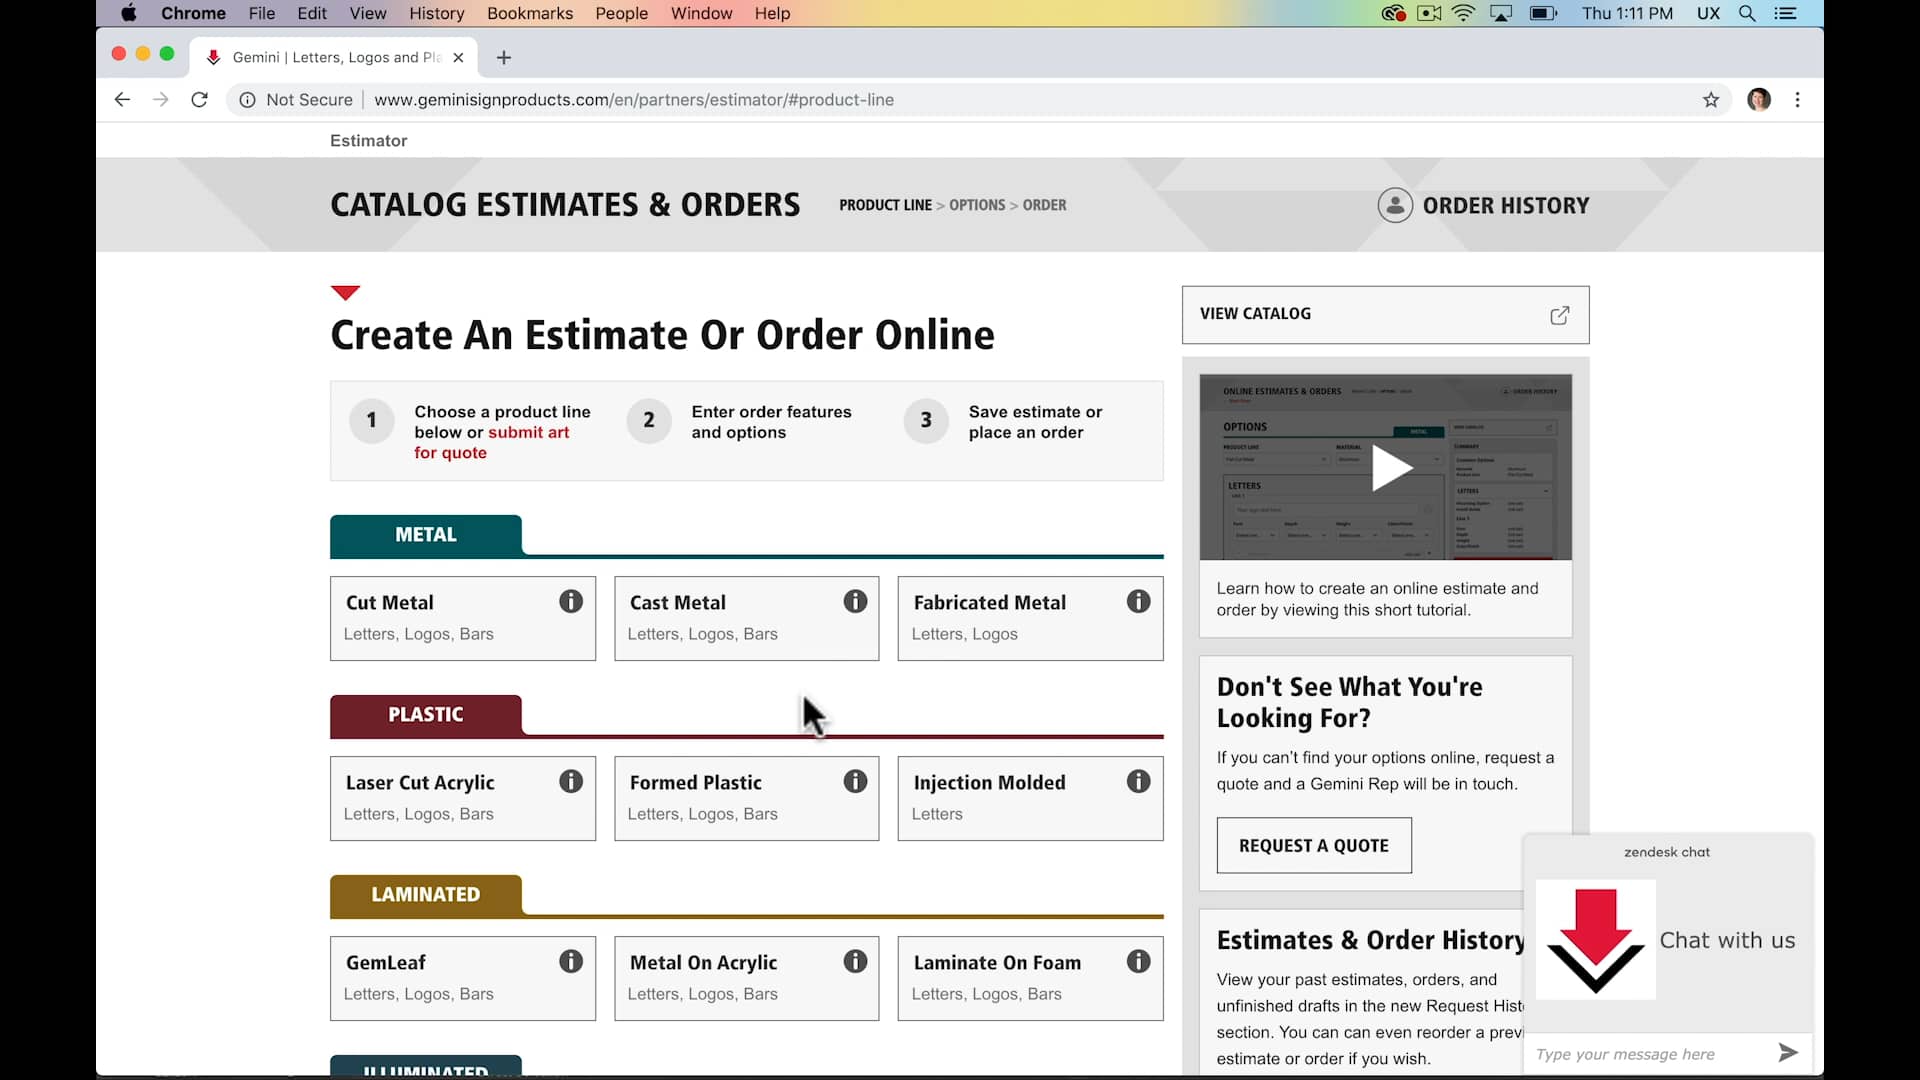This screenshot has width=1920, height=1080.
Task: Reload the page with refresh icon
Action: 199,100
